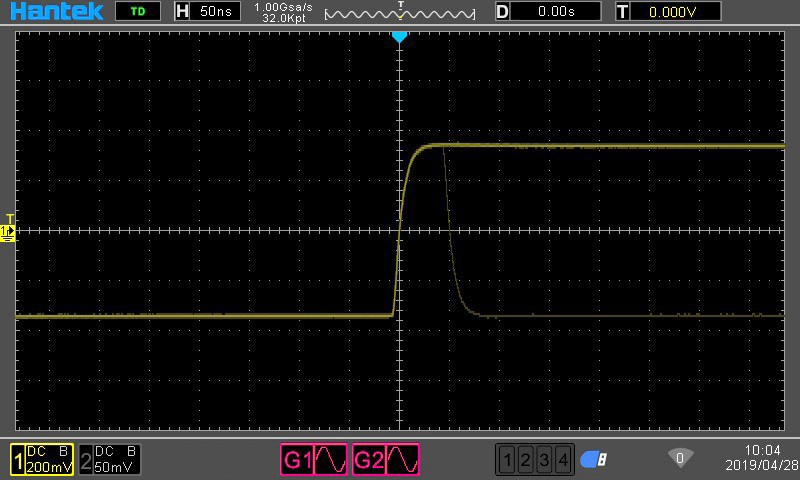The image size is (800, 480).
Task: Click the 50ns timebase value
Action: (215, 11)
